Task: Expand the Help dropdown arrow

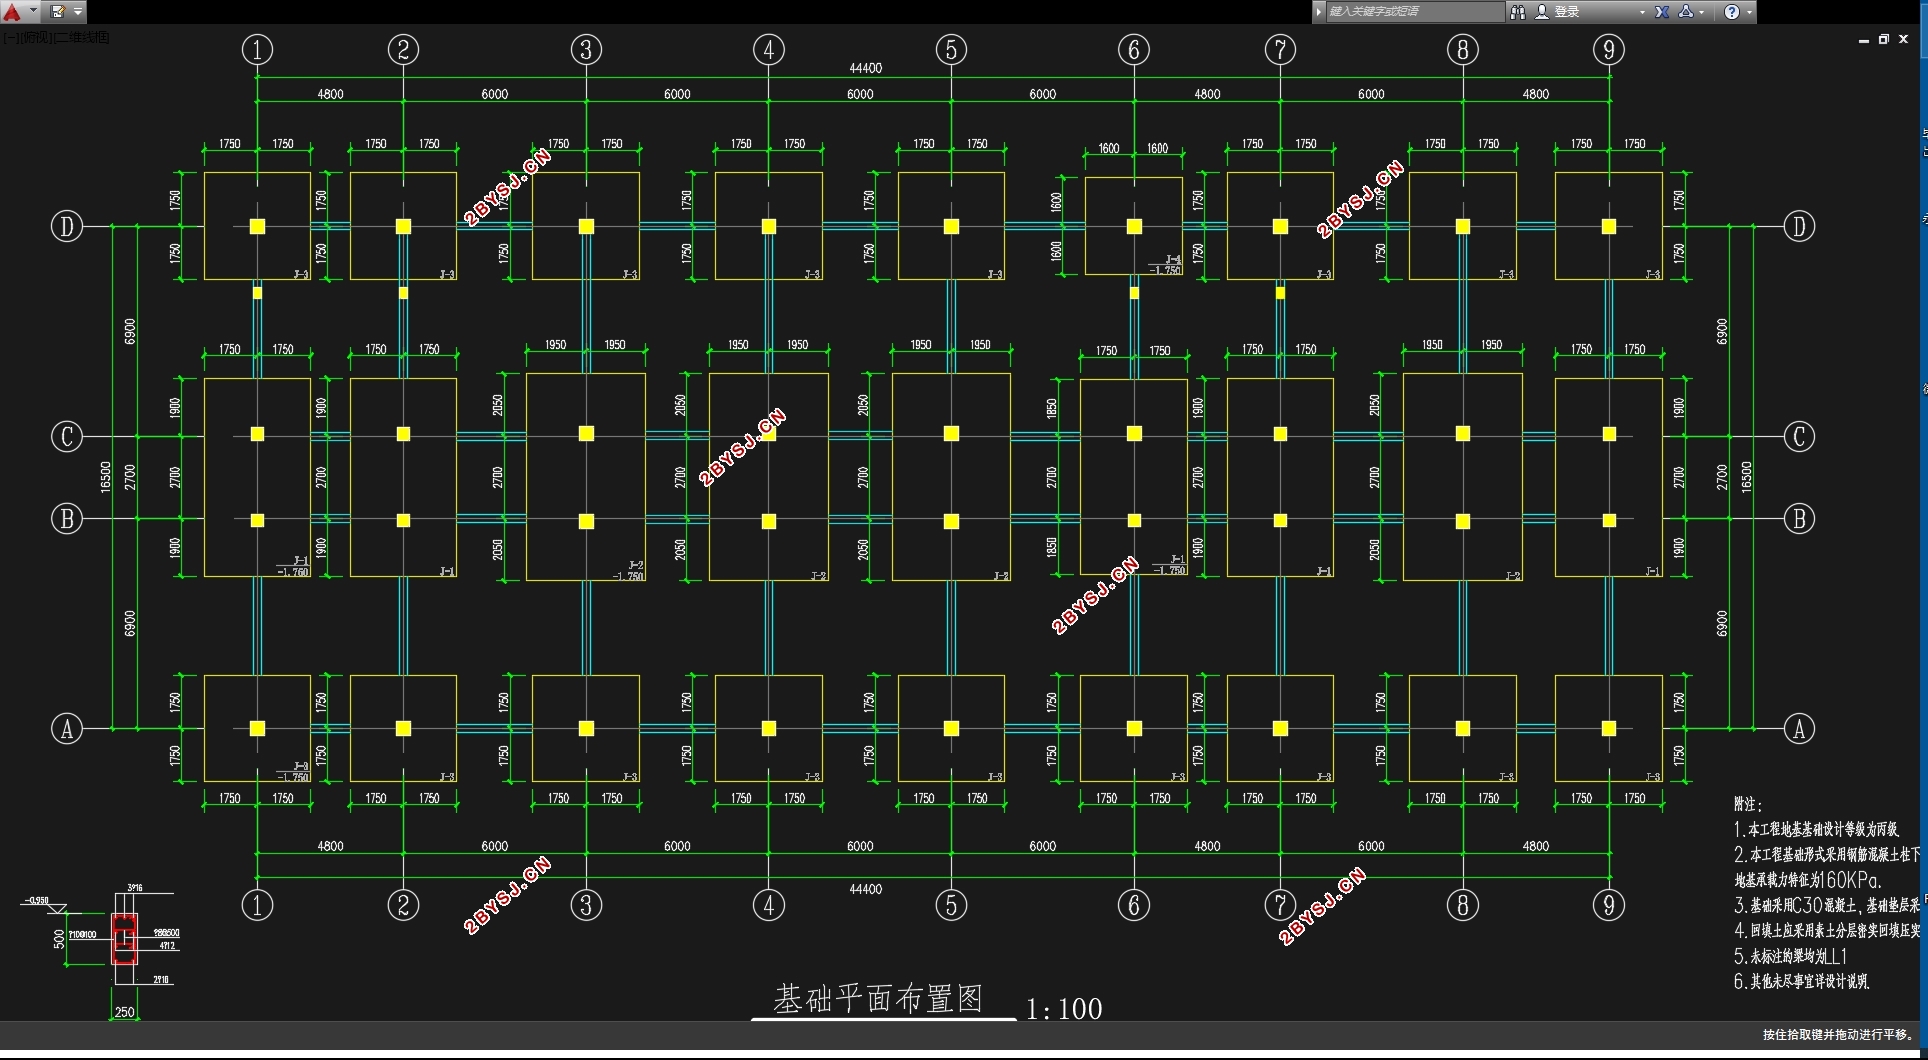Action: [x=1748, y=13]
